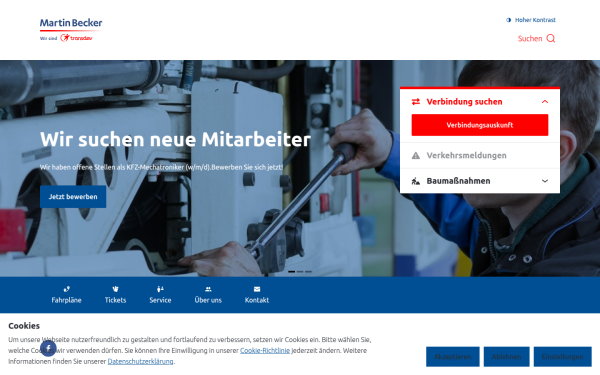Click the Baumaßnahmen heading text
600x375 pixels.
tap(458, 181)
